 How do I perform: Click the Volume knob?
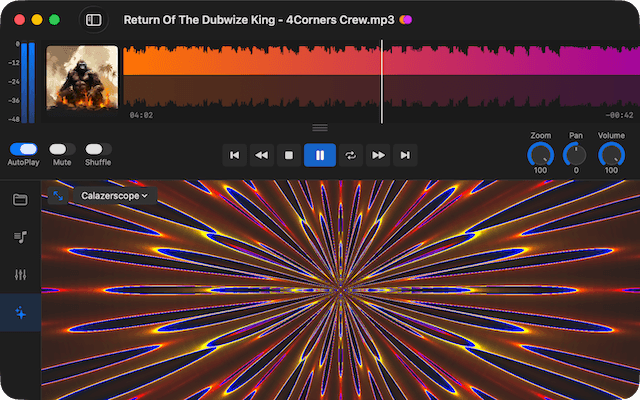pos(611,154)
